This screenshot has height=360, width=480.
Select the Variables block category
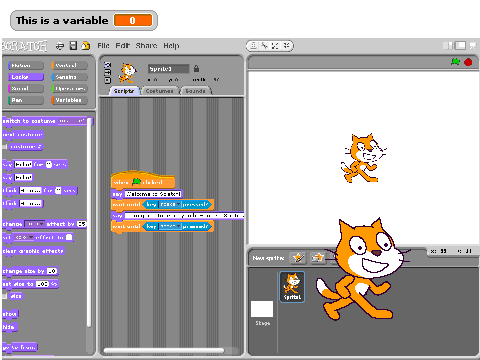click(69, 100)
